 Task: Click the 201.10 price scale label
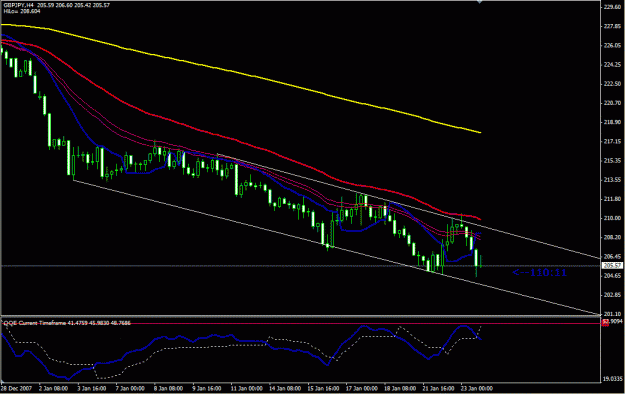tap(612, 314)
